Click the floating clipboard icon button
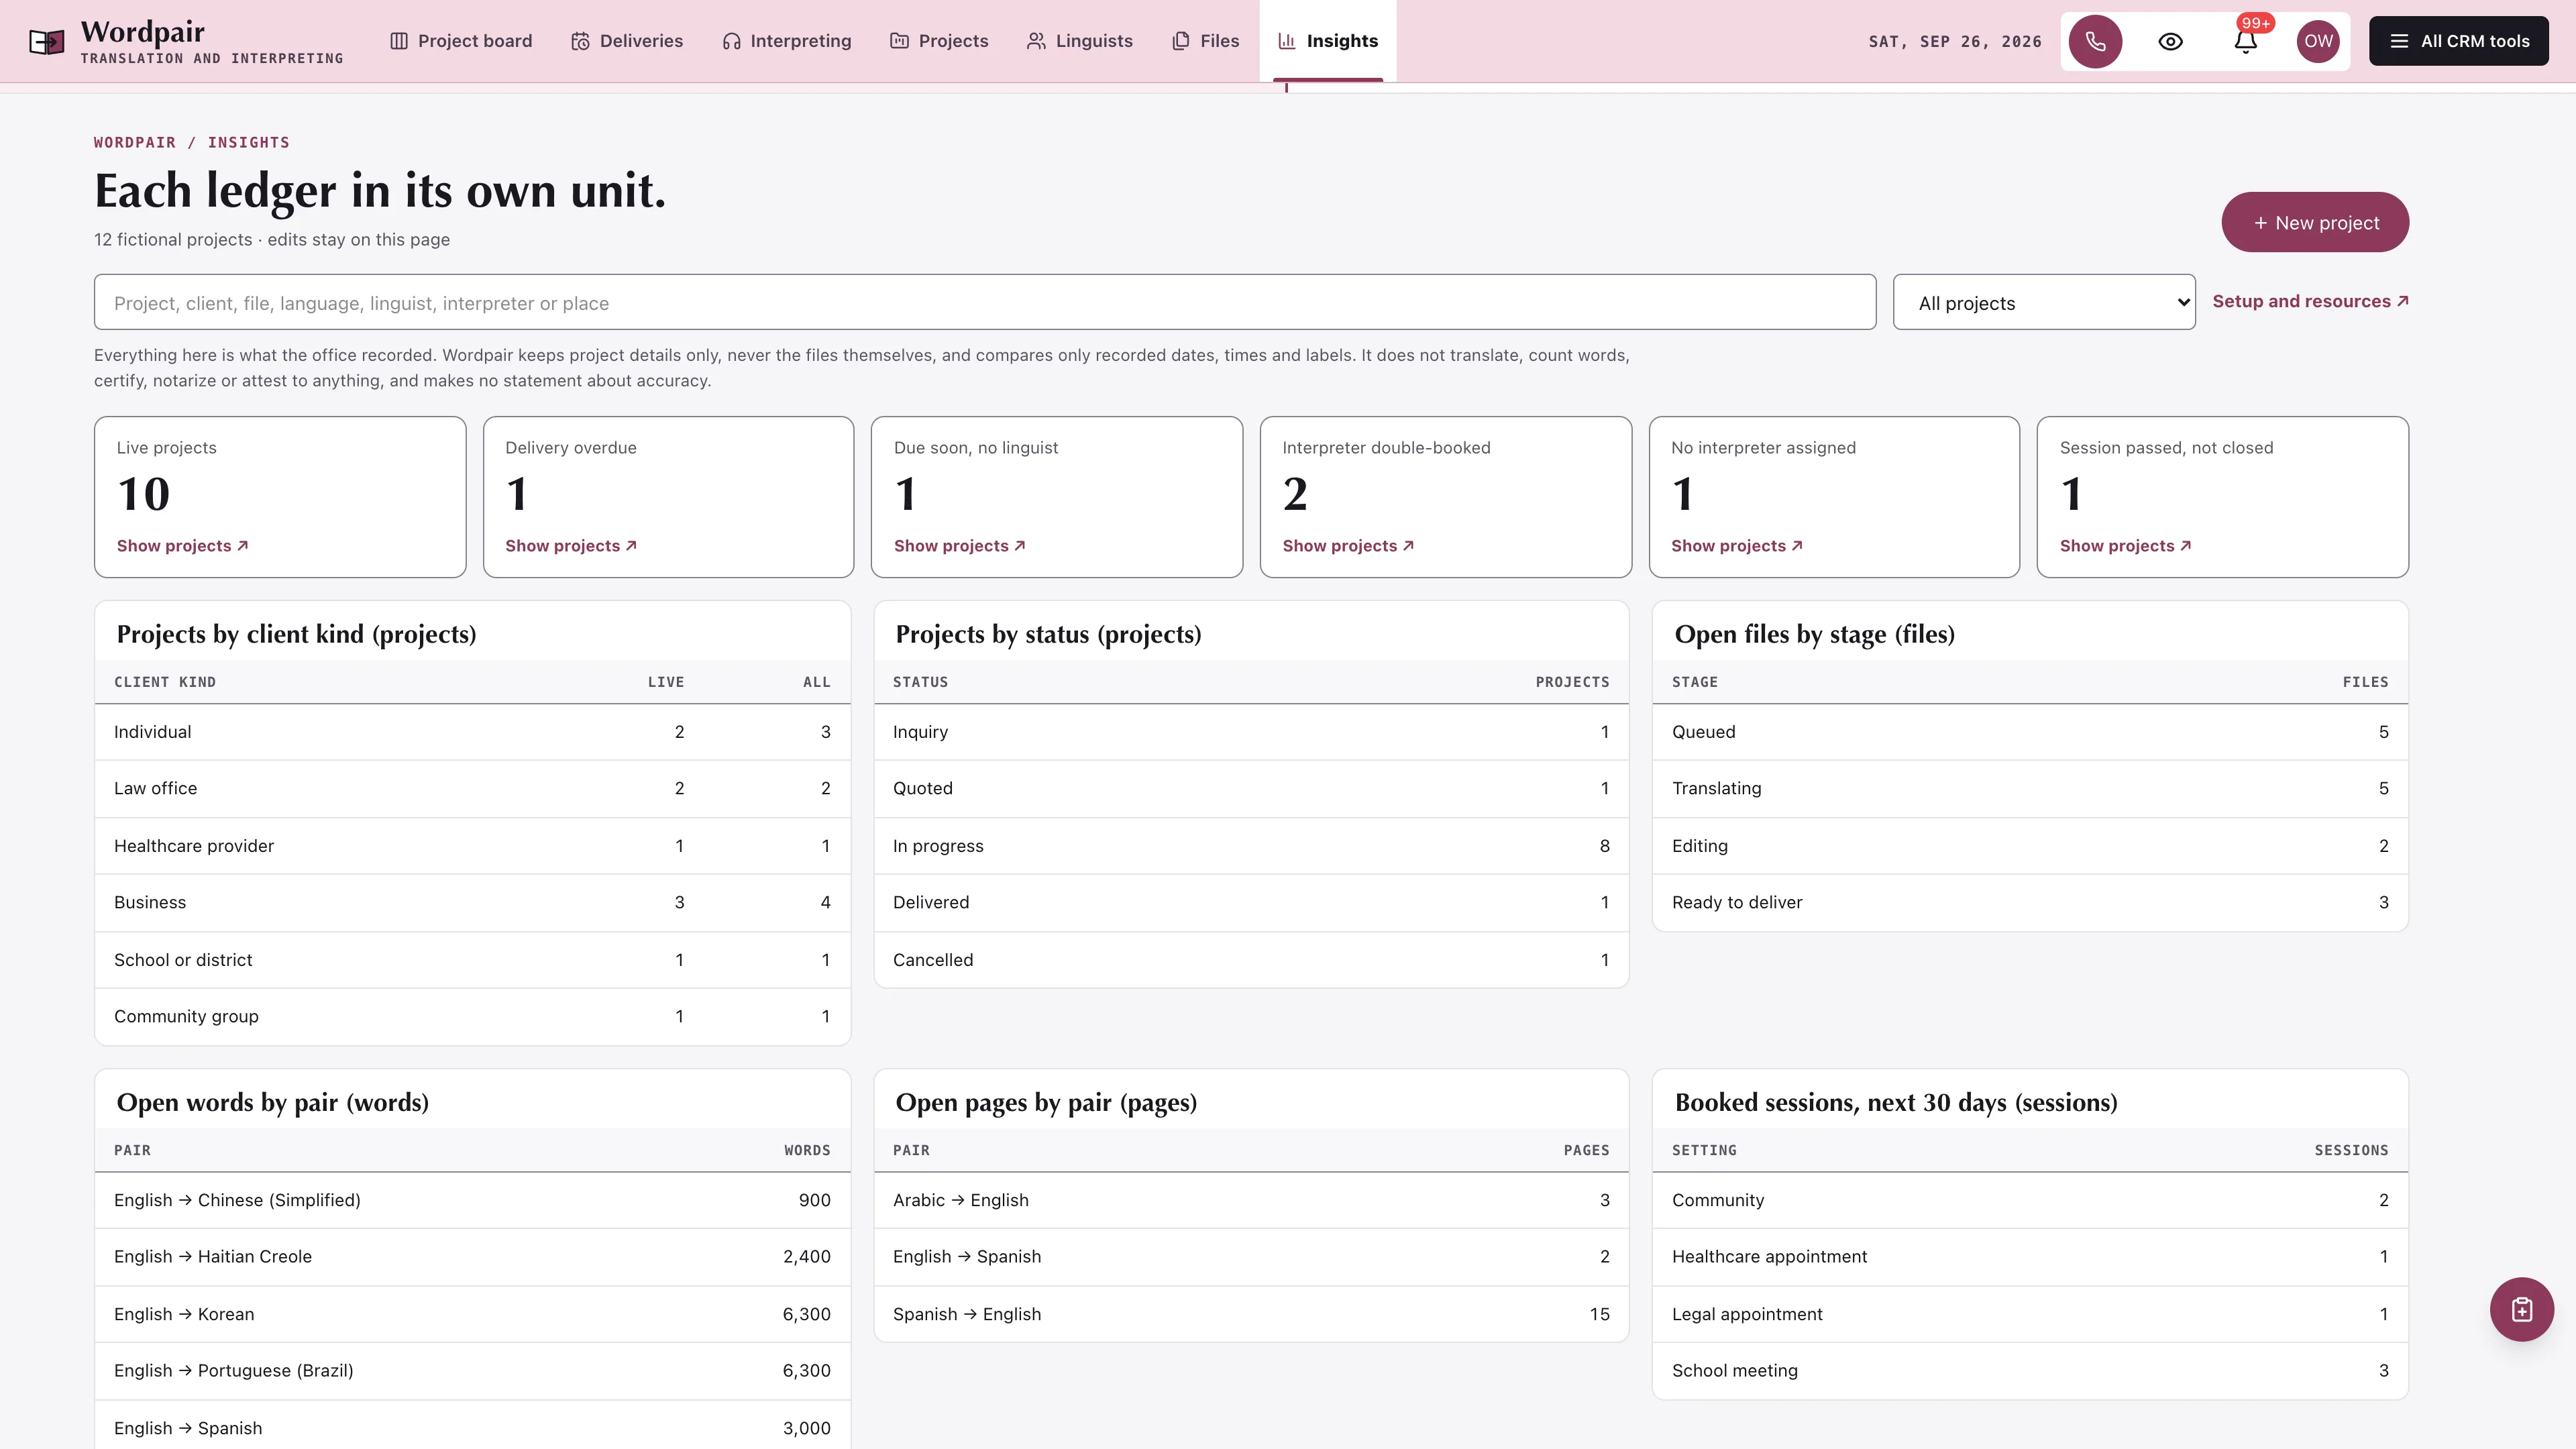 tap(2521, 1309)
